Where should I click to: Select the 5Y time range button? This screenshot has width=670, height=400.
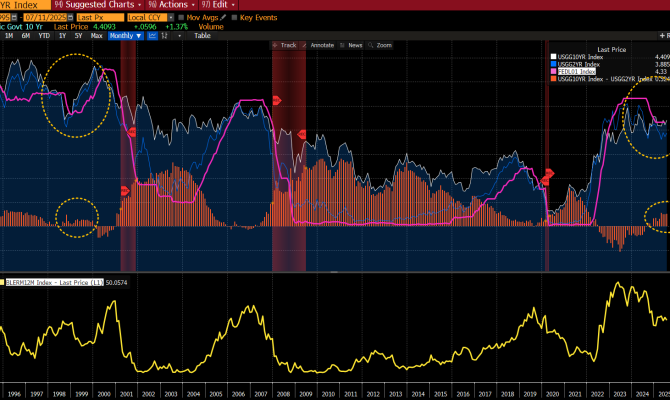[x=78, y=36]
